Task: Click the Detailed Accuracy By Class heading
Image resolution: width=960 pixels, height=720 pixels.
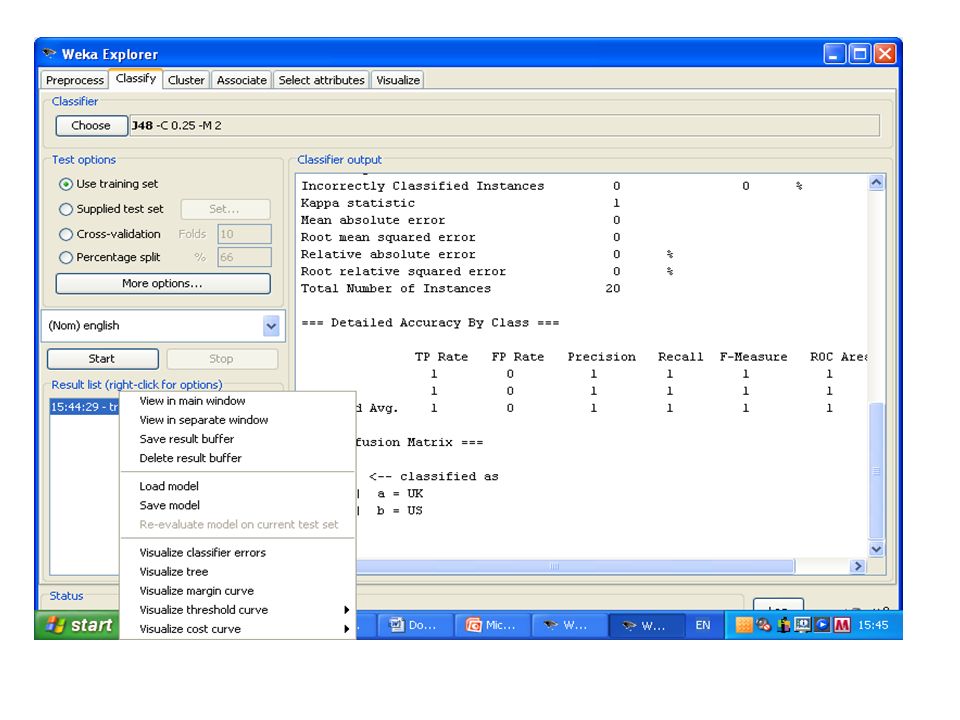Action: [x=430, y=323]
